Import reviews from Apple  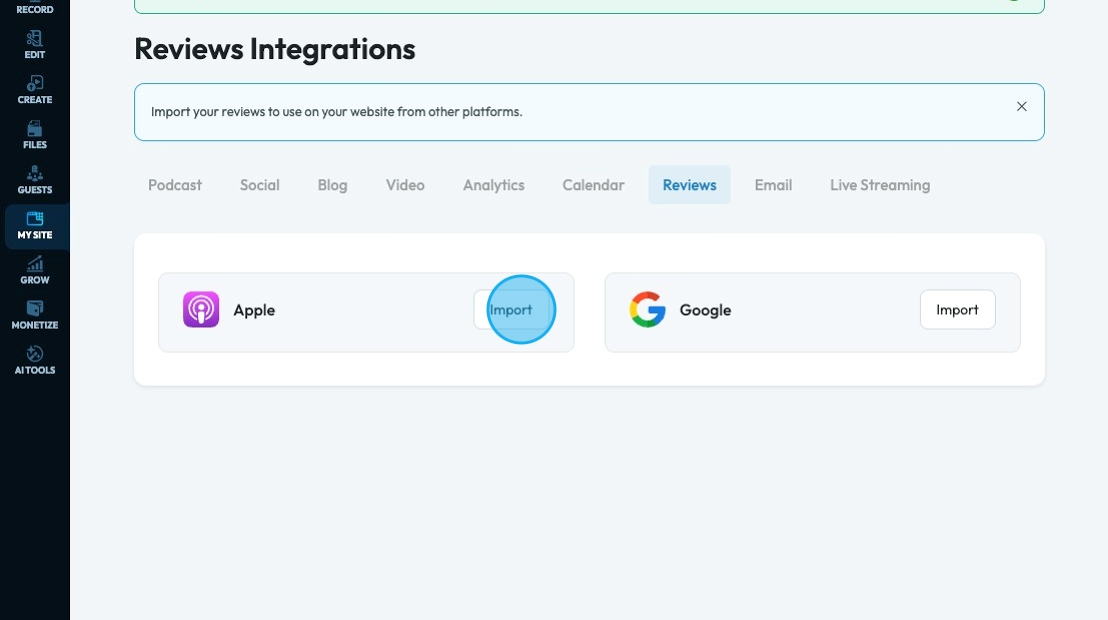coord(511,310)
